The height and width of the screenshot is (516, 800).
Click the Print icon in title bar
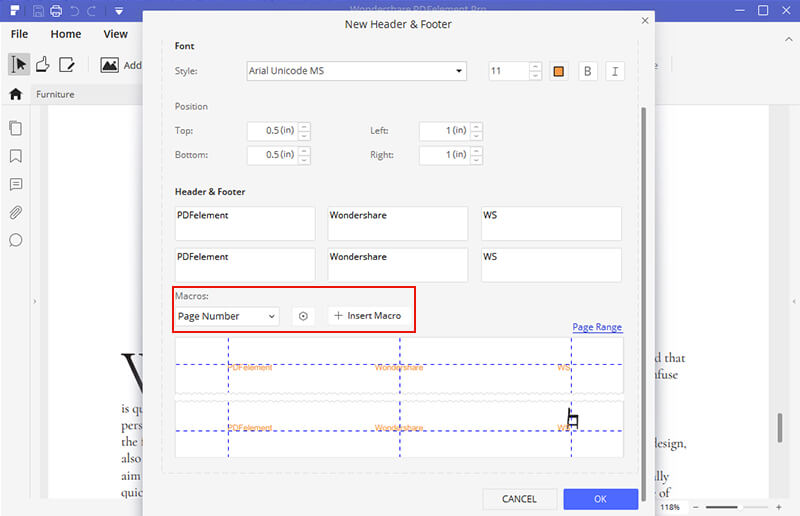[x=56, y=11]
